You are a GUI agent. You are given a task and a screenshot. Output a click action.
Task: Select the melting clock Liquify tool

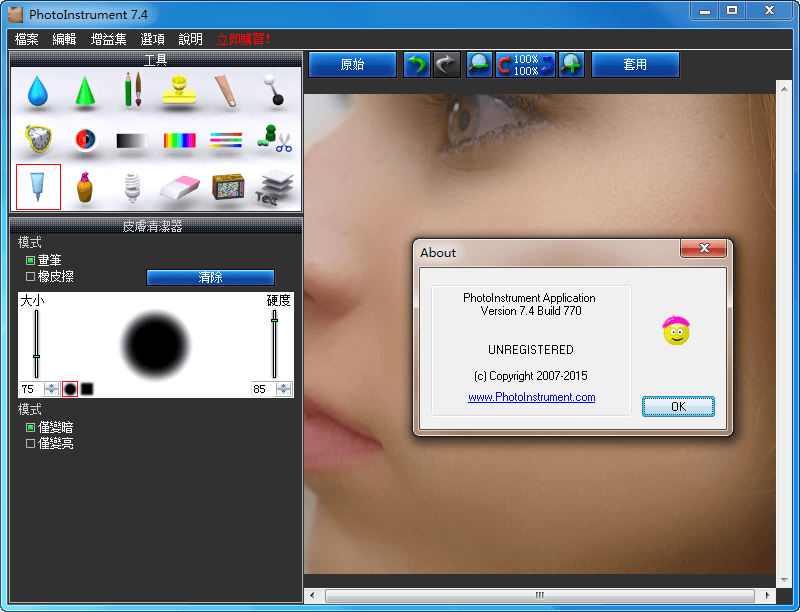[x=39, y=138]
